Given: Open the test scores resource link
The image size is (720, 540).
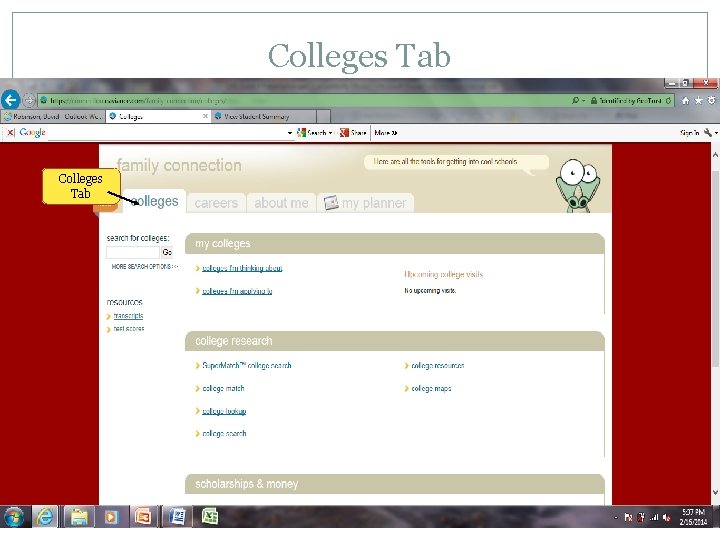Looking at the screenshot, I should [129, 329].
